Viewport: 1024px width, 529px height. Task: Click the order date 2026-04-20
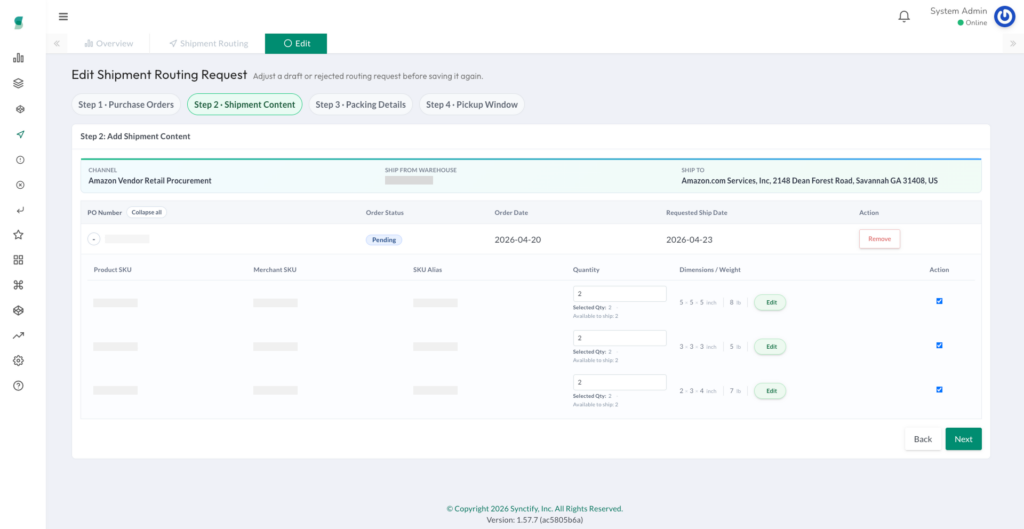pos(518,240)
